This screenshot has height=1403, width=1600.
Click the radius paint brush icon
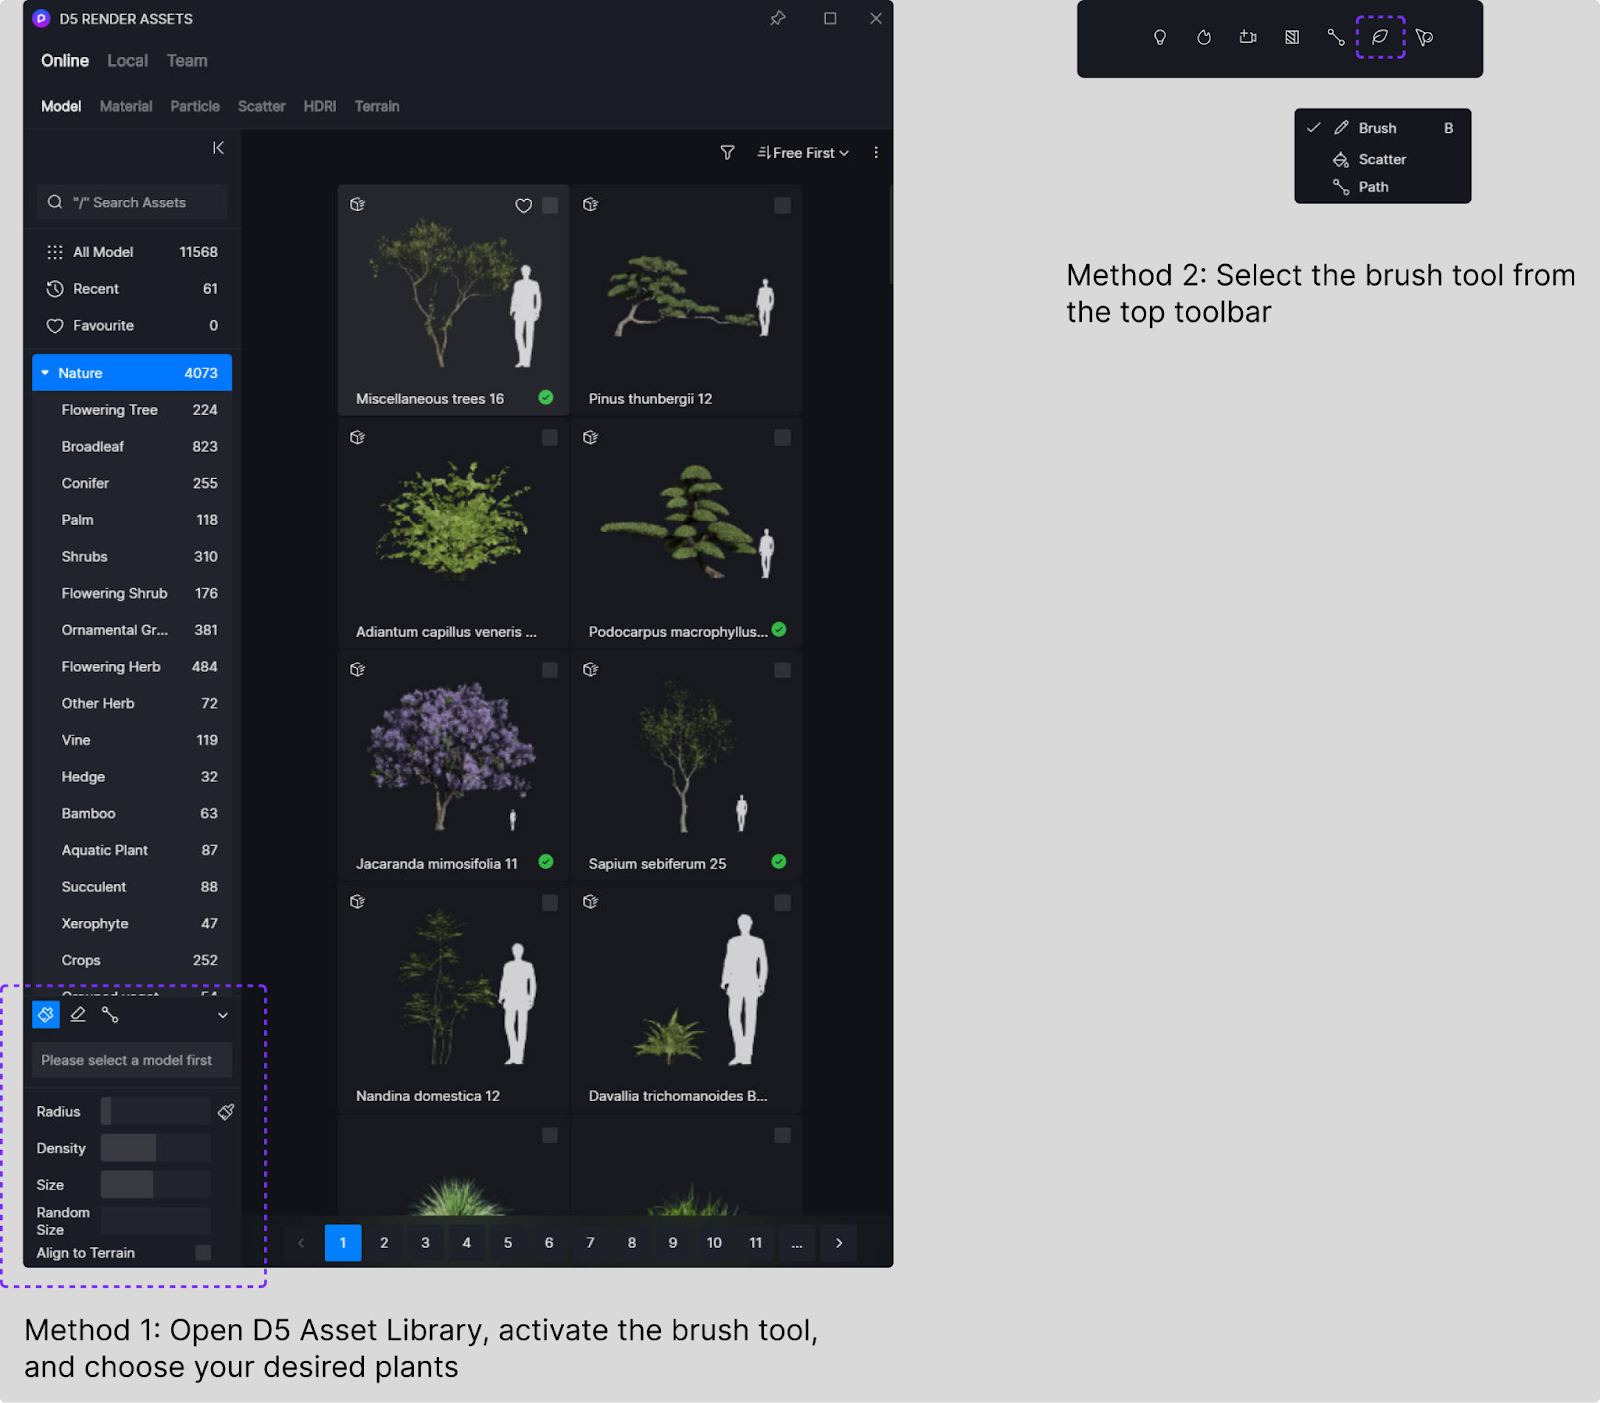point(226,1111)
